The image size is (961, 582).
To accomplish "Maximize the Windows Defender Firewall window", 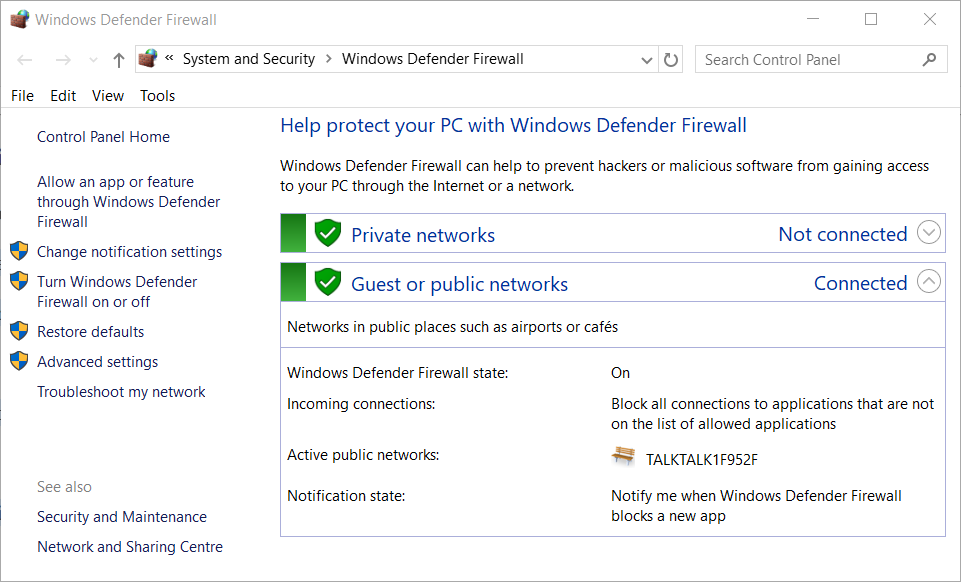I will (x=871, y=20).
